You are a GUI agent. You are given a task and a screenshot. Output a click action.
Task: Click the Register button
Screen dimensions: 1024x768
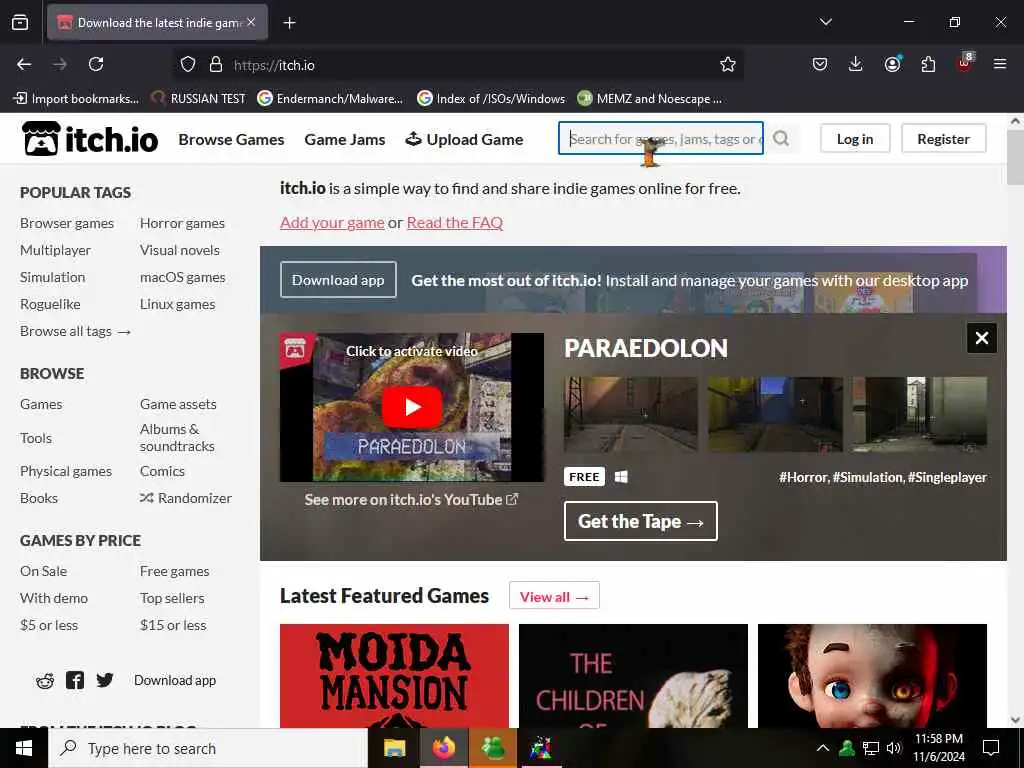(x=943, y=138)
